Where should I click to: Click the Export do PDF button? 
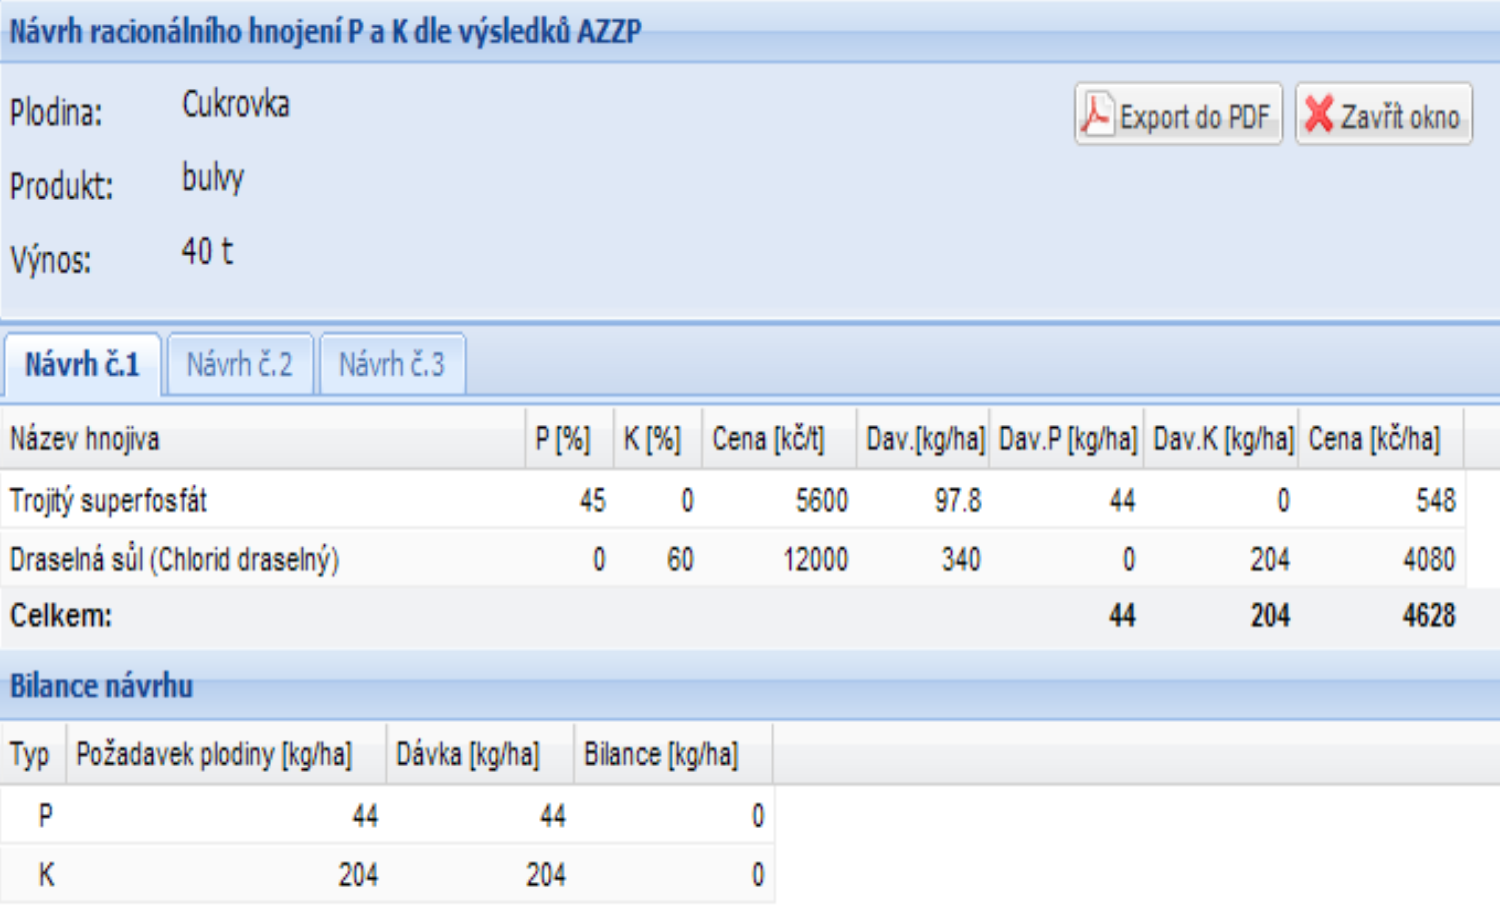[1178, 114]
